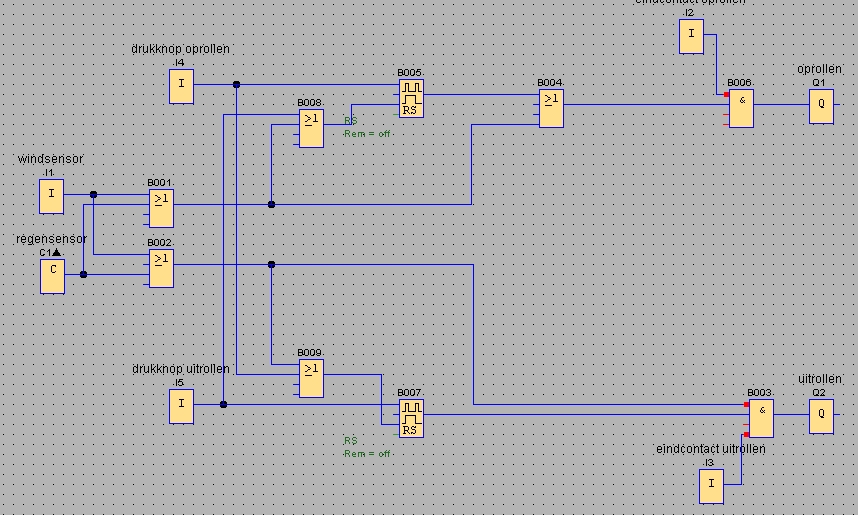Viewport: 858px width, 515px height.
Task: Click the 'drukknop oprollen' label
Action: pos(181,49)
